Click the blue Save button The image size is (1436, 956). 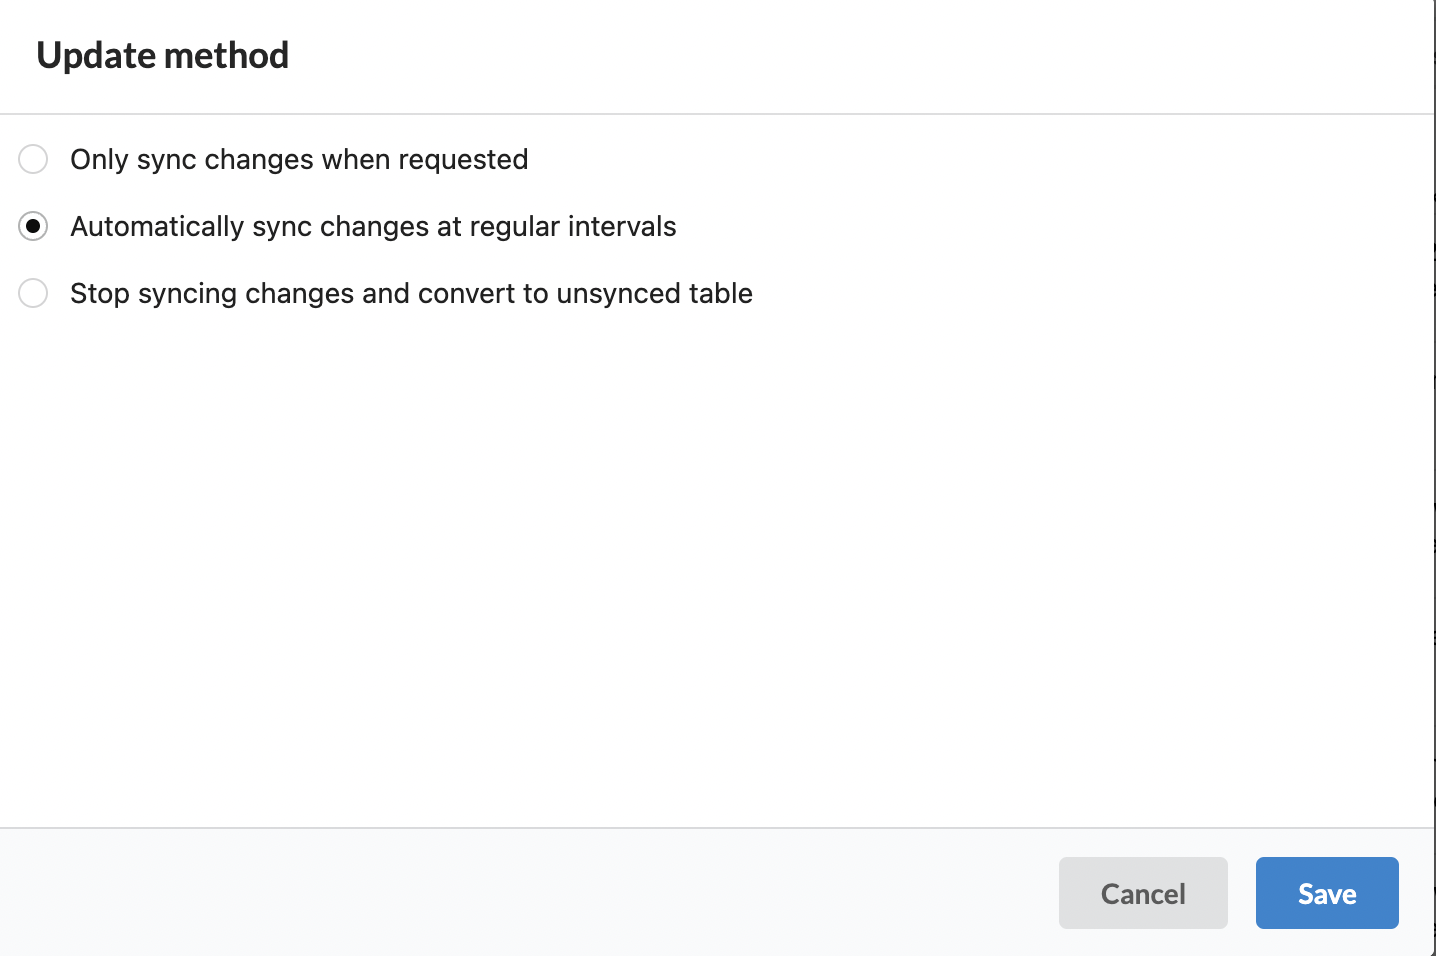(x=1327, y=893)
